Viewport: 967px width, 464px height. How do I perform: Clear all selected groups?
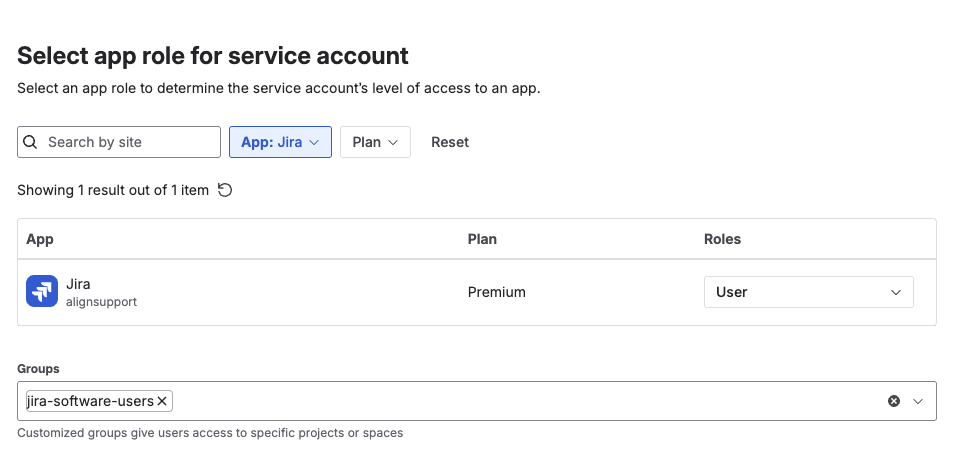click(x=894, y=401)
